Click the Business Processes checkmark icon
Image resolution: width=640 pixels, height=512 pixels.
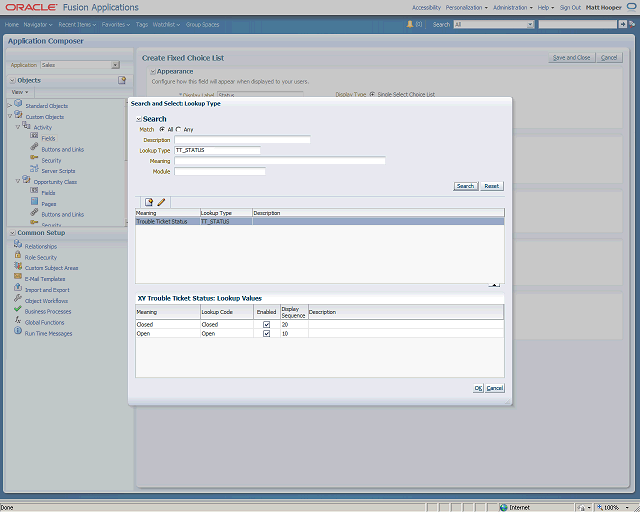[18, 309]
